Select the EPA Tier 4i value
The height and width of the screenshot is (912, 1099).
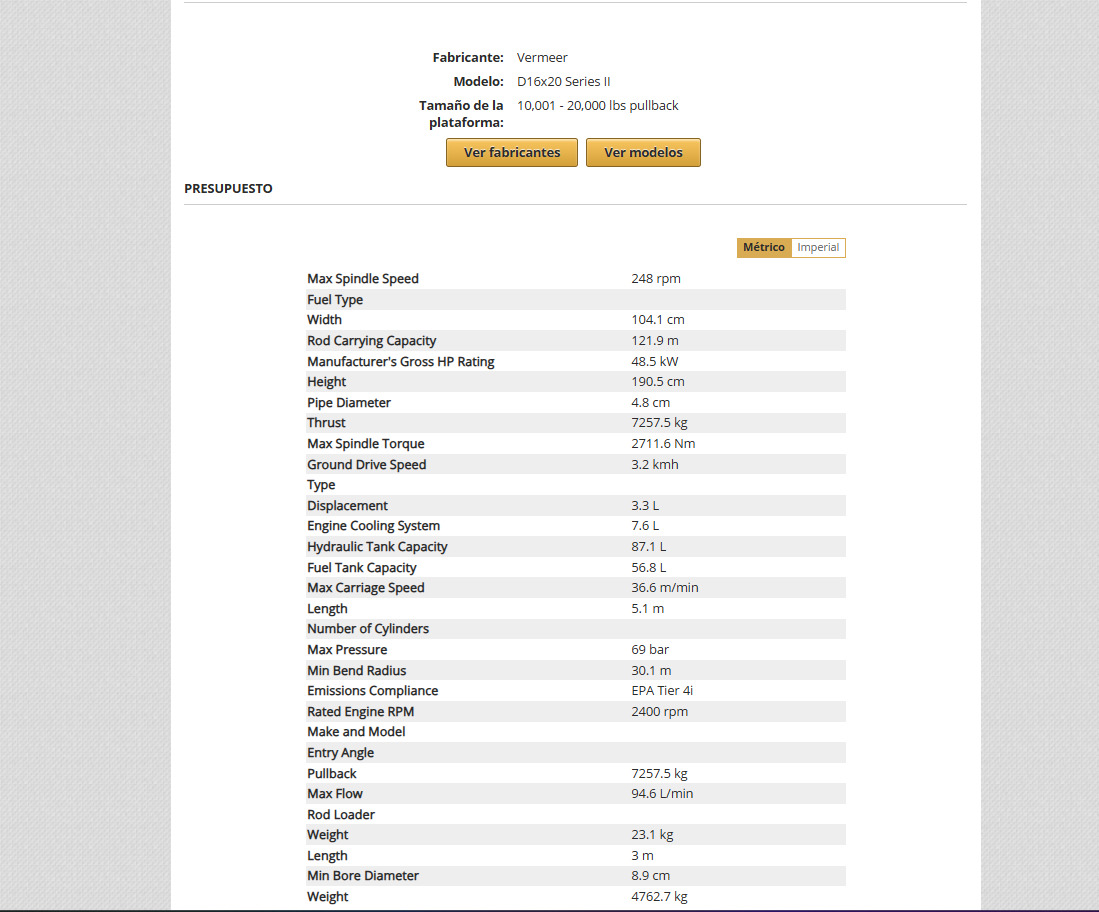tap(662, 690)
